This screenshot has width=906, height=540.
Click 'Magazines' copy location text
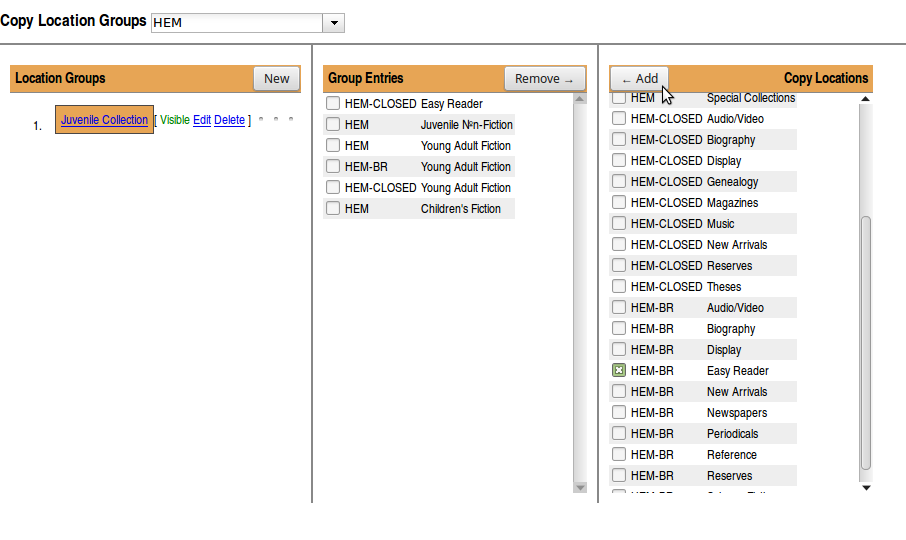(x=732, y=203)
